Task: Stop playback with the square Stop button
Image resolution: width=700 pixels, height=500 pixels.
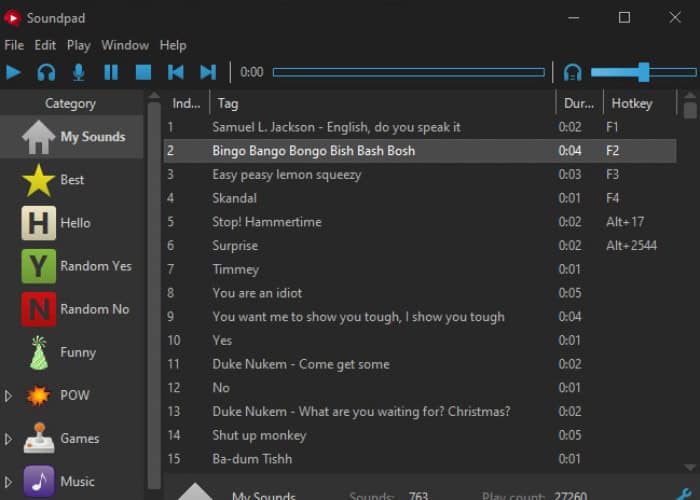Action: (x=143, y=72)
